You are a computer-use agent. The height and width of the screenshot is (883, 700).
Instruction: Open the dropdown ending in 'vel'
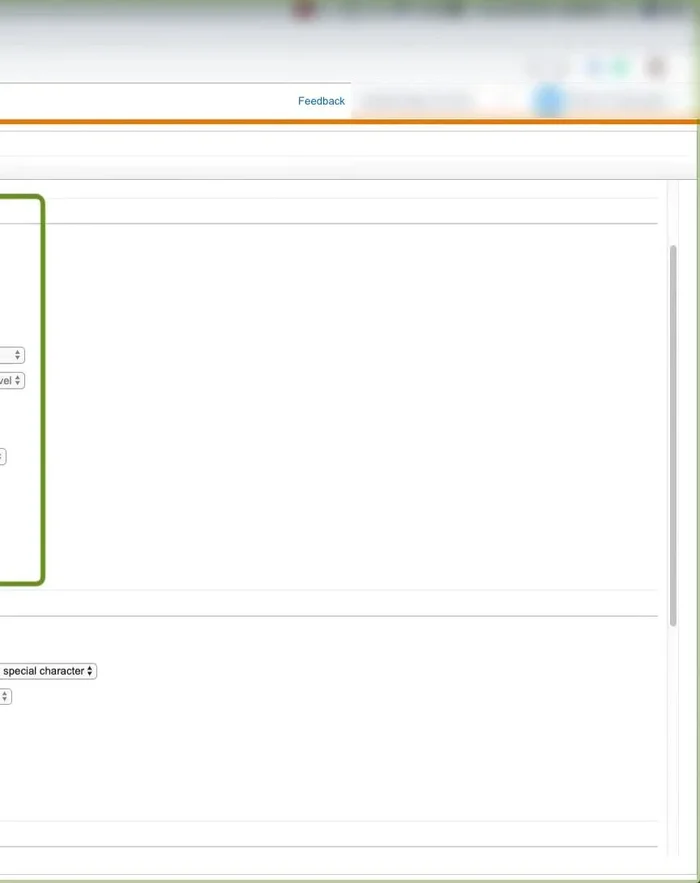coord(11,381)
